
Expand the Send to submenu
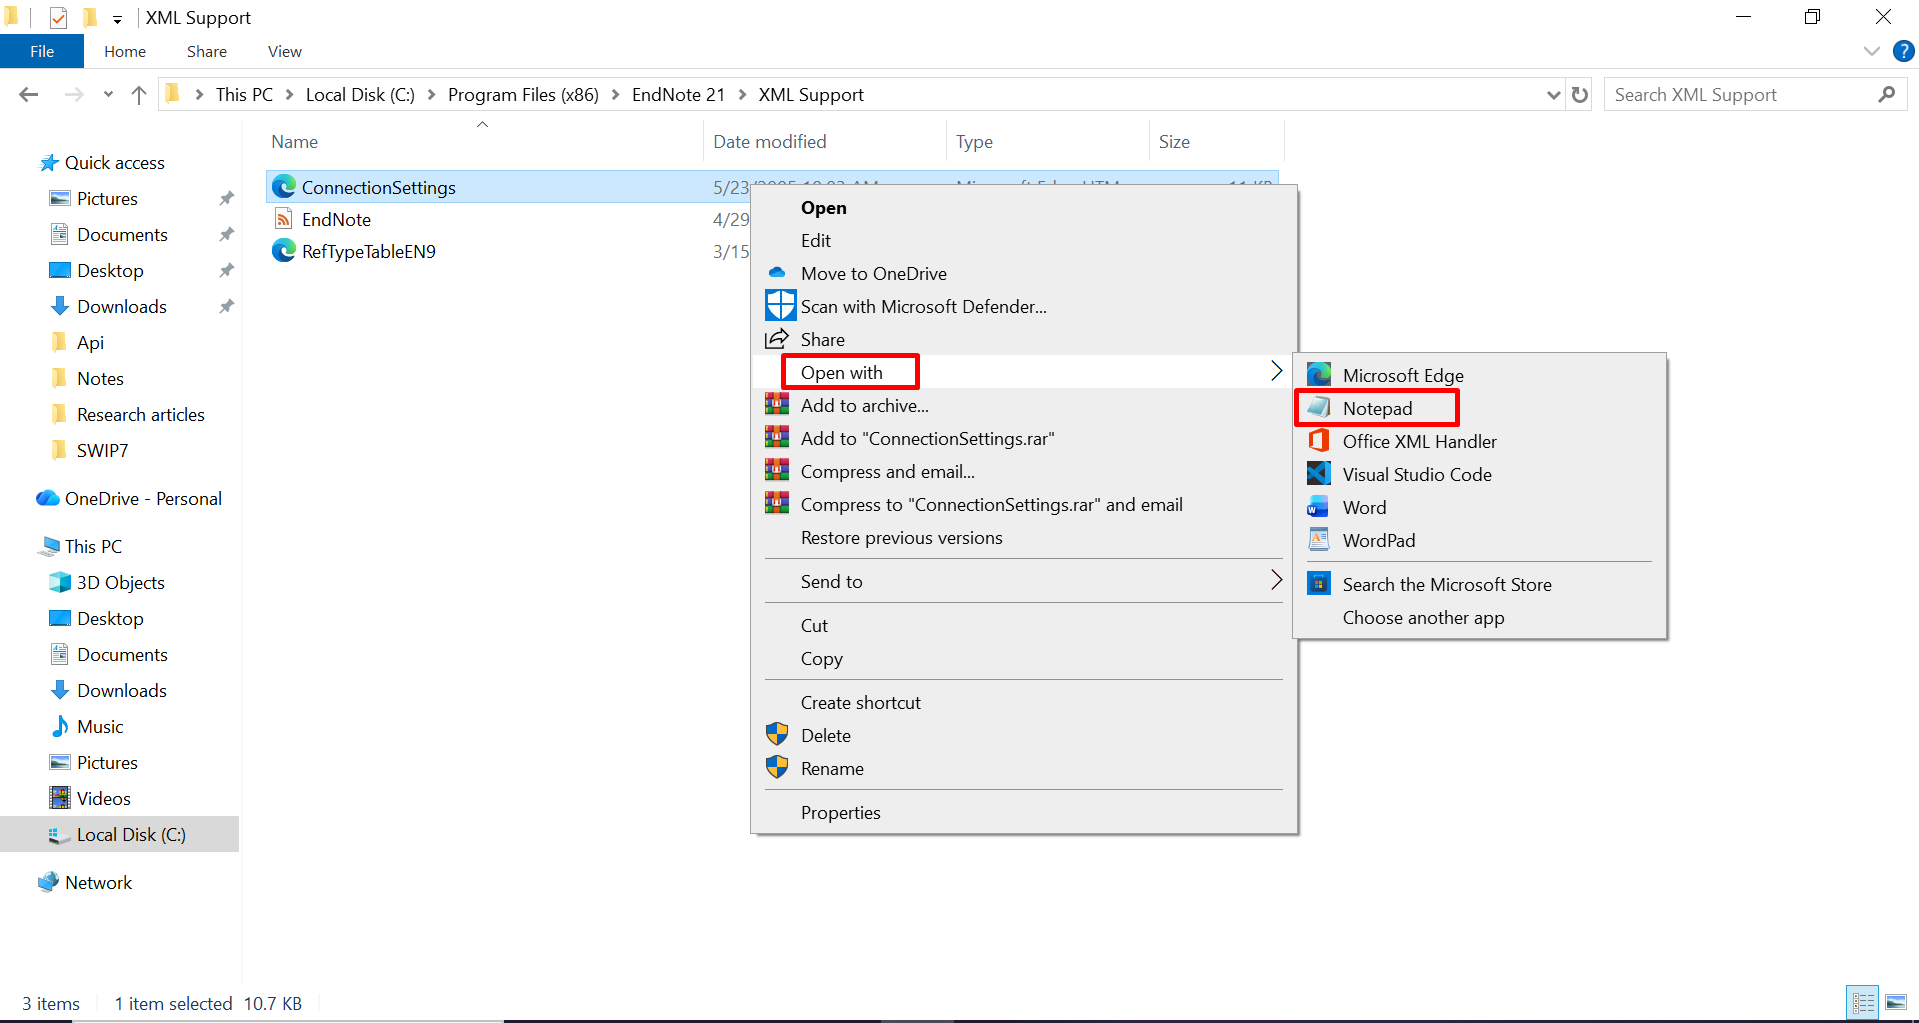[x=1024, y=581]
